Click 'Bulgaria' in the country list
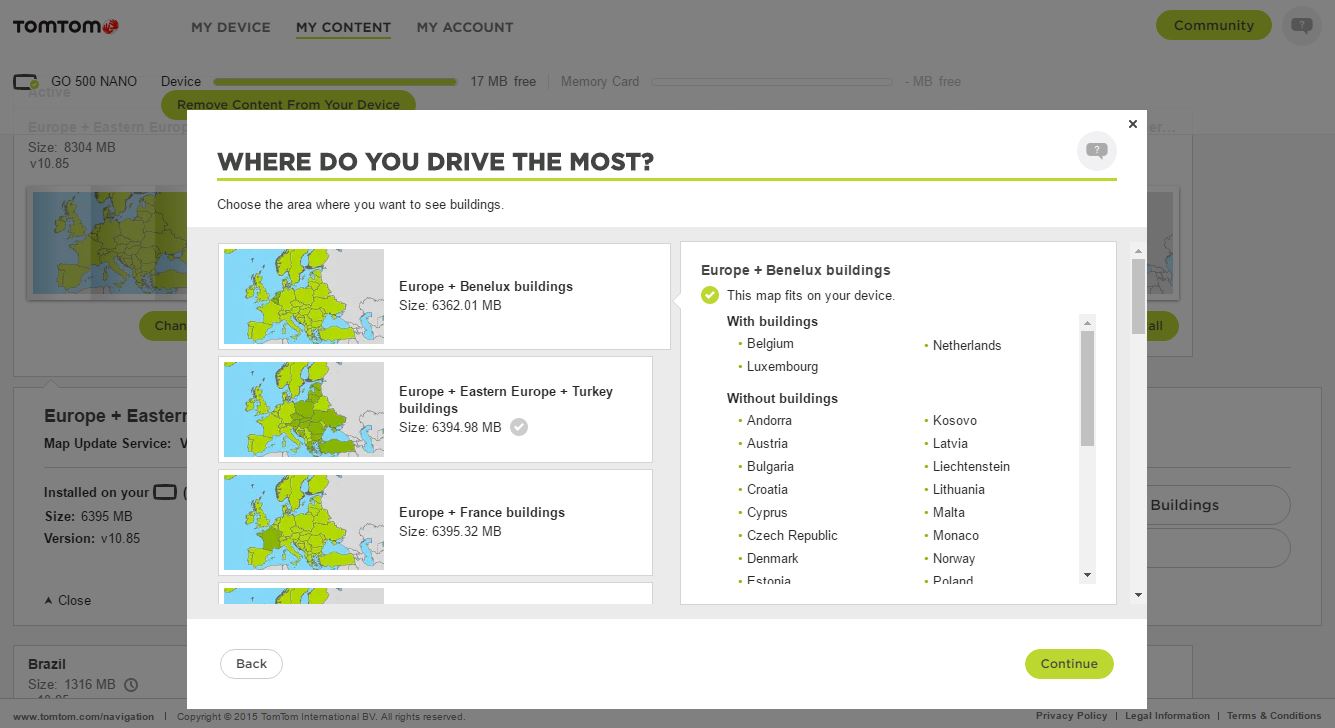This screenshot has width=1335, height=728. [770, 466]
